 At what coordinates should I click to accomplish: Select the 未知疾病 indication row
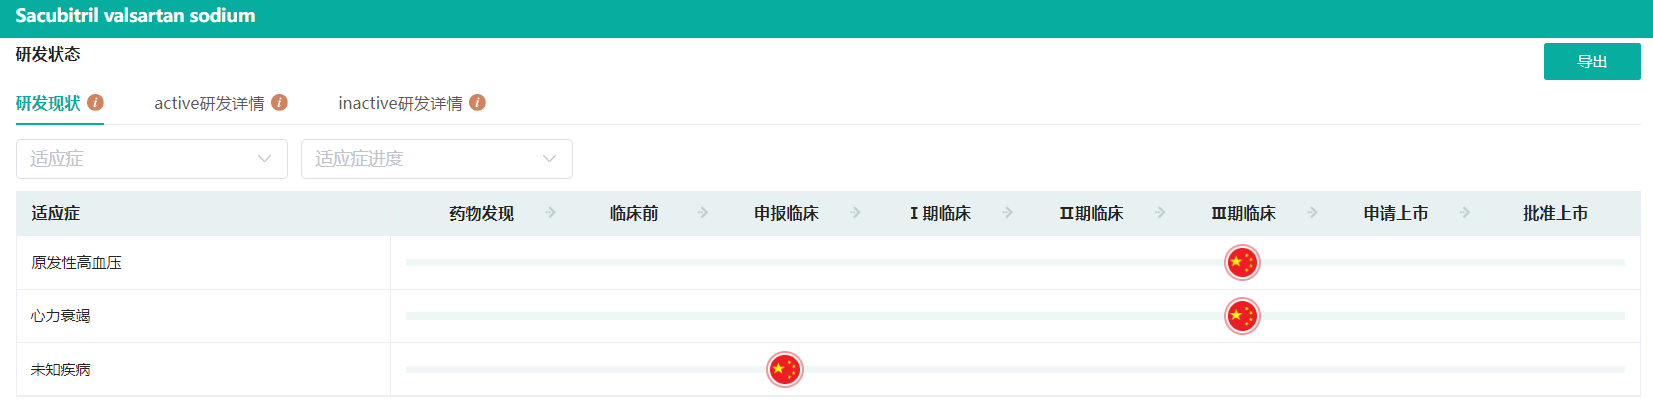pos(828,369)
